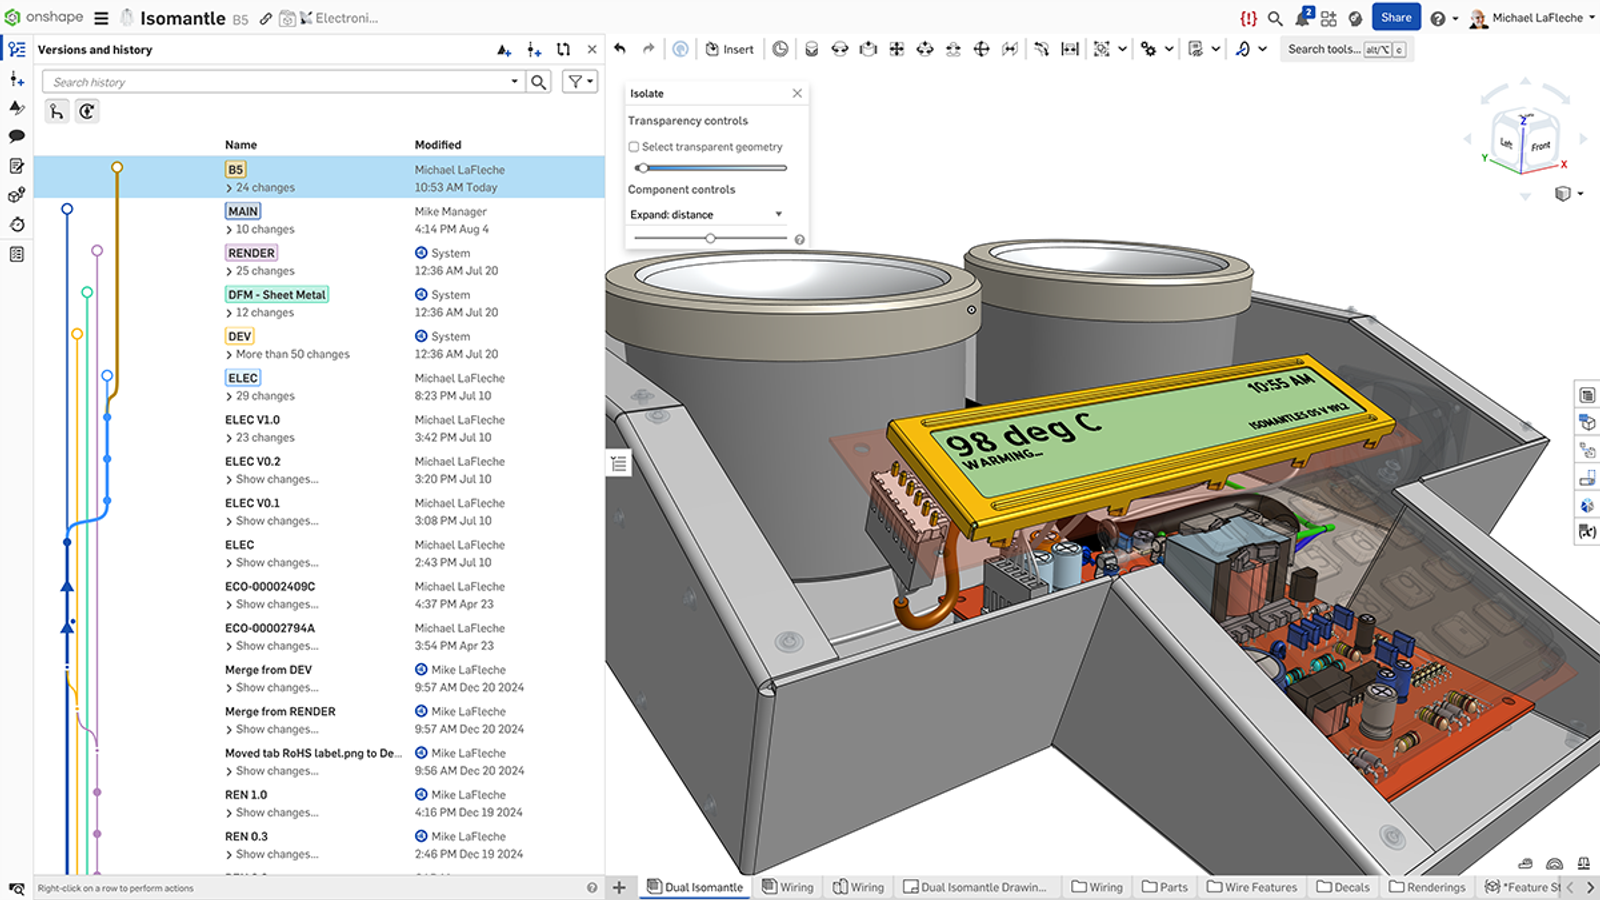Image resolution: width=1600 pixels, height=900 pixels.
Task: Enable the Select transparent geometry checkbox
Action: click(633, 146)
